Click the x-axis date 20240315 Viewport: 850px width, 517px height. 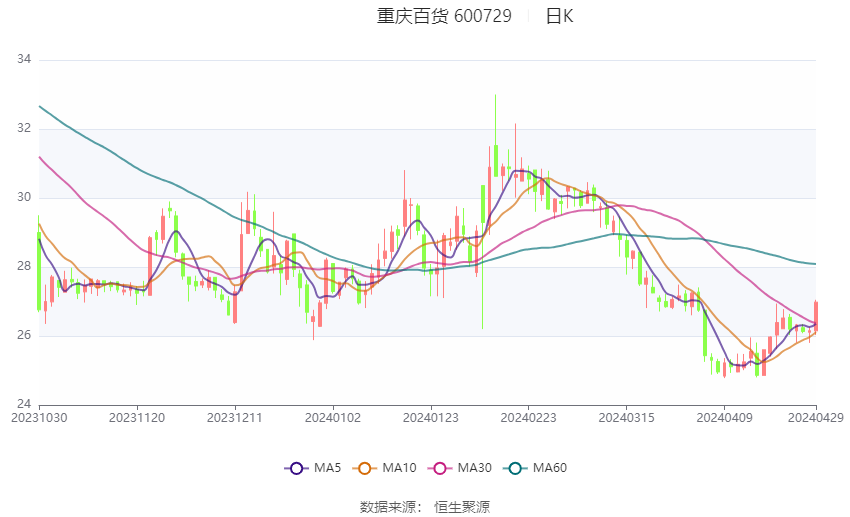(x=627, y=418)
